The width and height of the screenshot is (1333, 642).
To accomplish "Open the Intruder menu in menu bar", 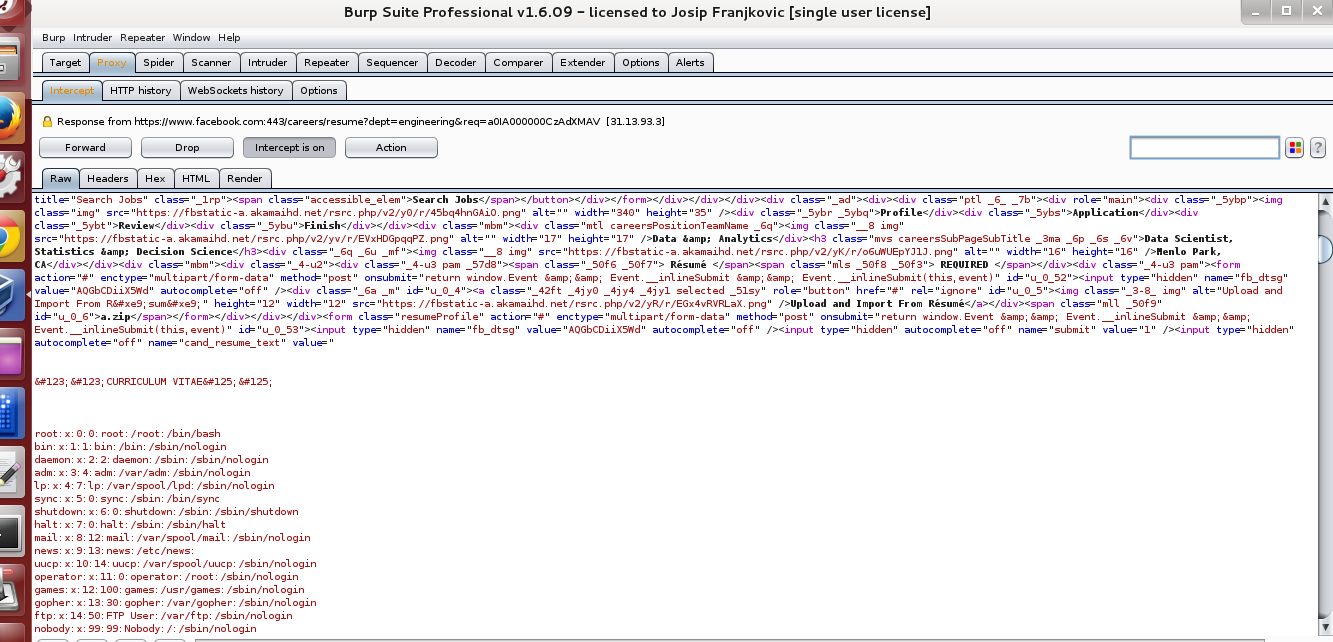I will (x=92, y=37).
